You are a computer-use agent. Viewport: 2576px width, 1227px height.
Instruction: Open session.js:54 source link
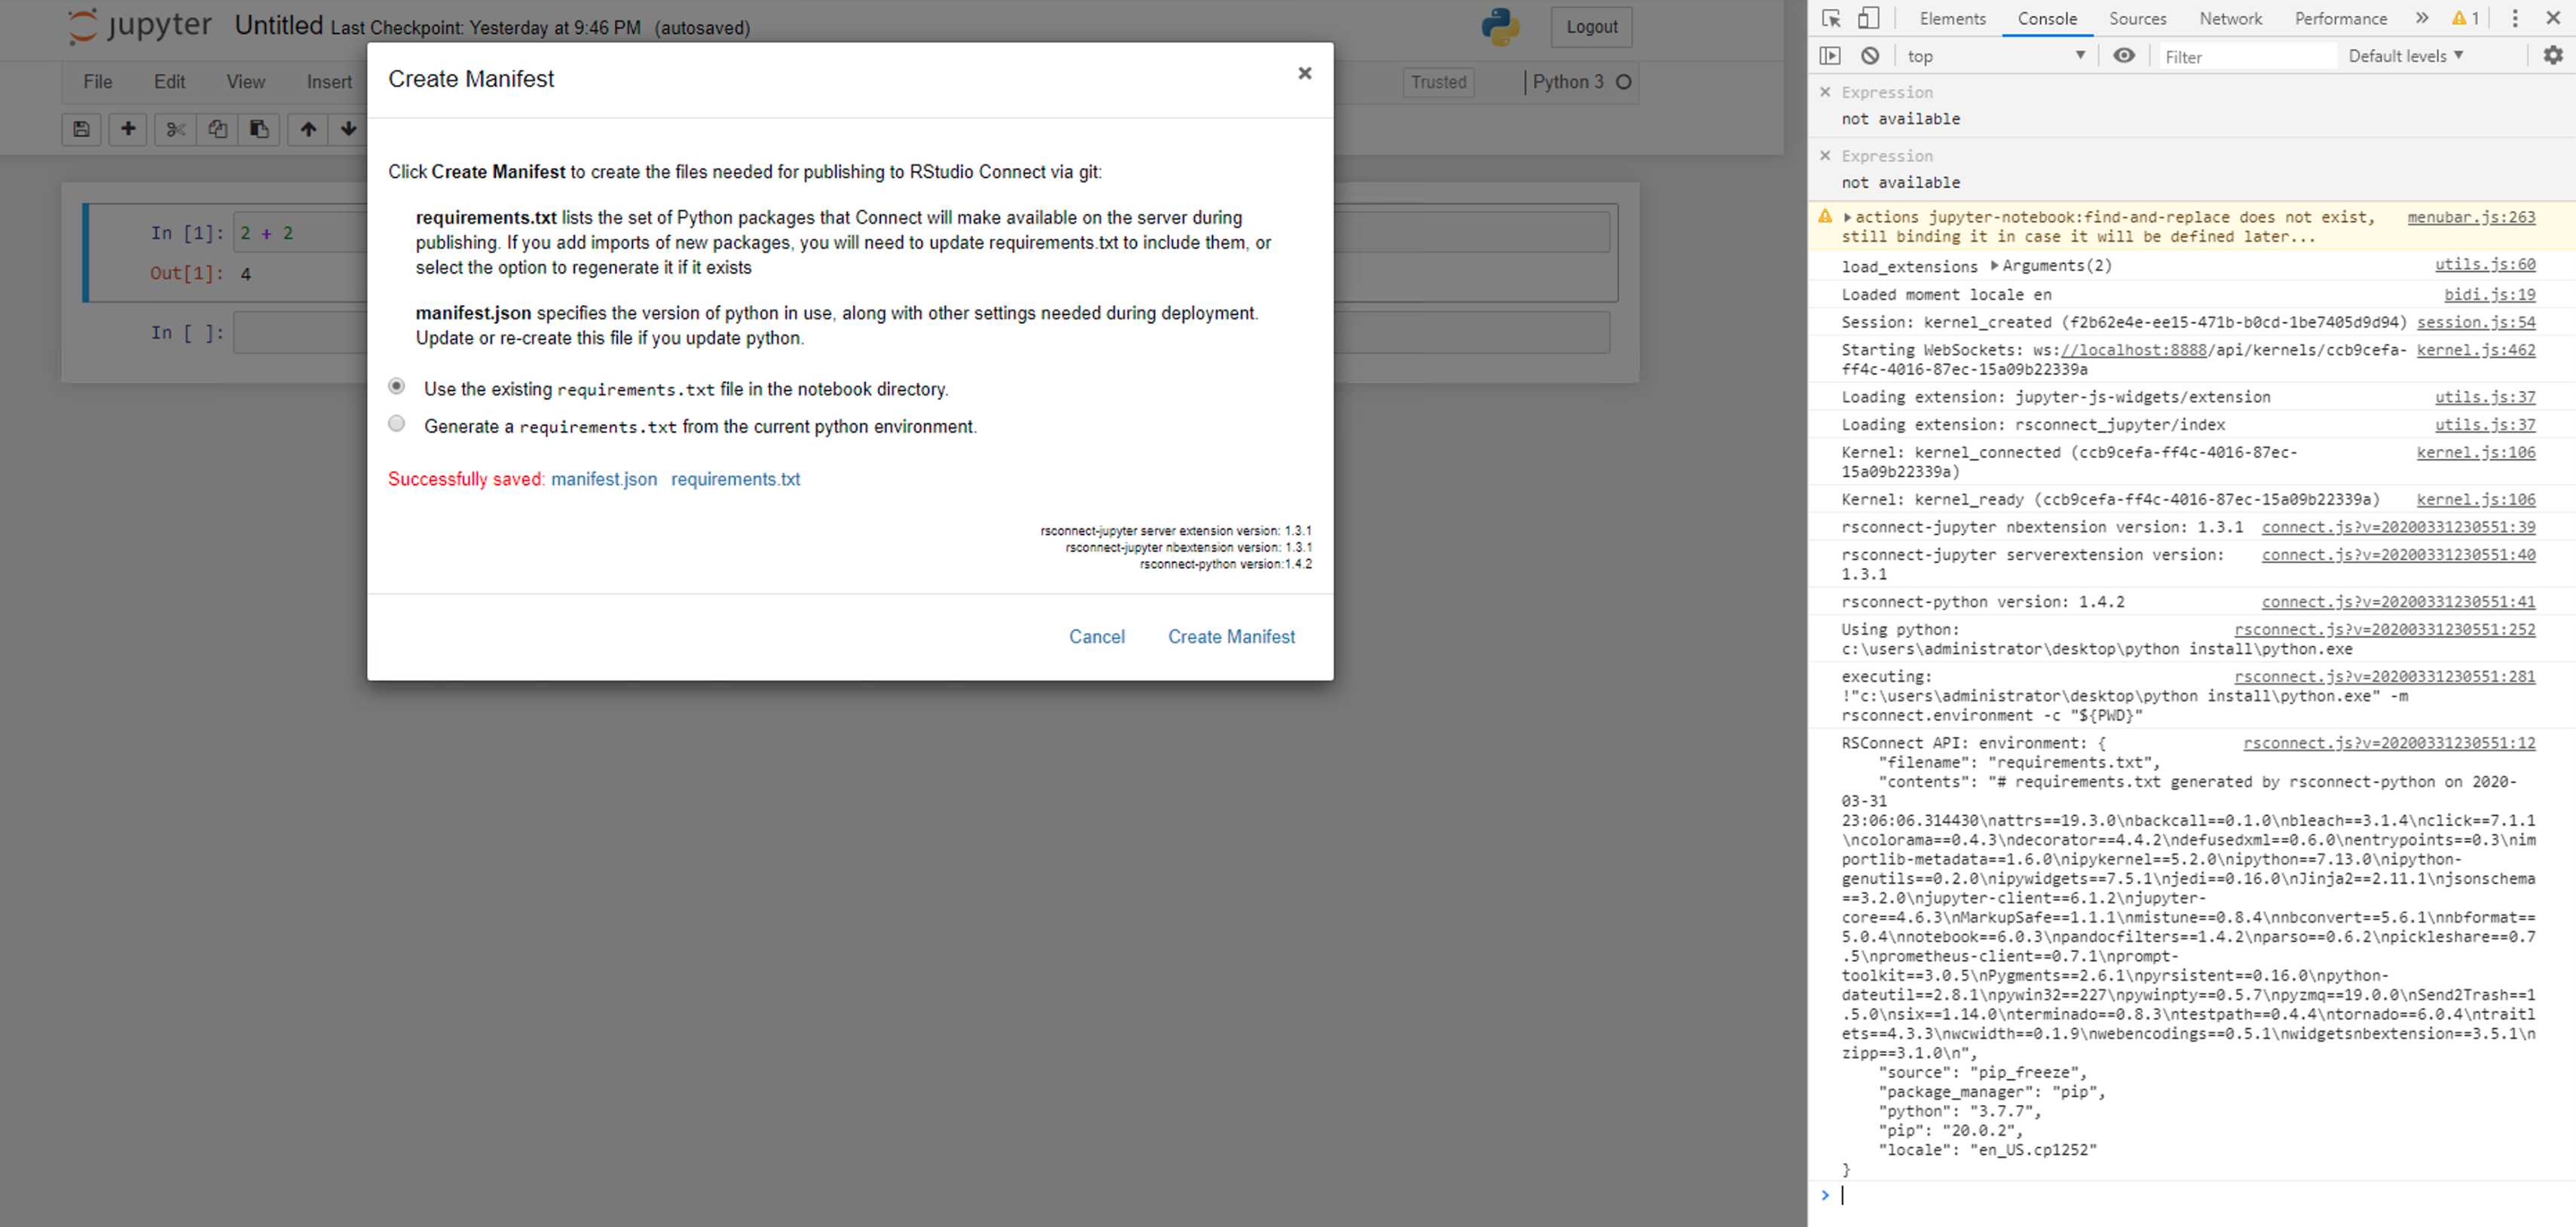click(2476, 322)
